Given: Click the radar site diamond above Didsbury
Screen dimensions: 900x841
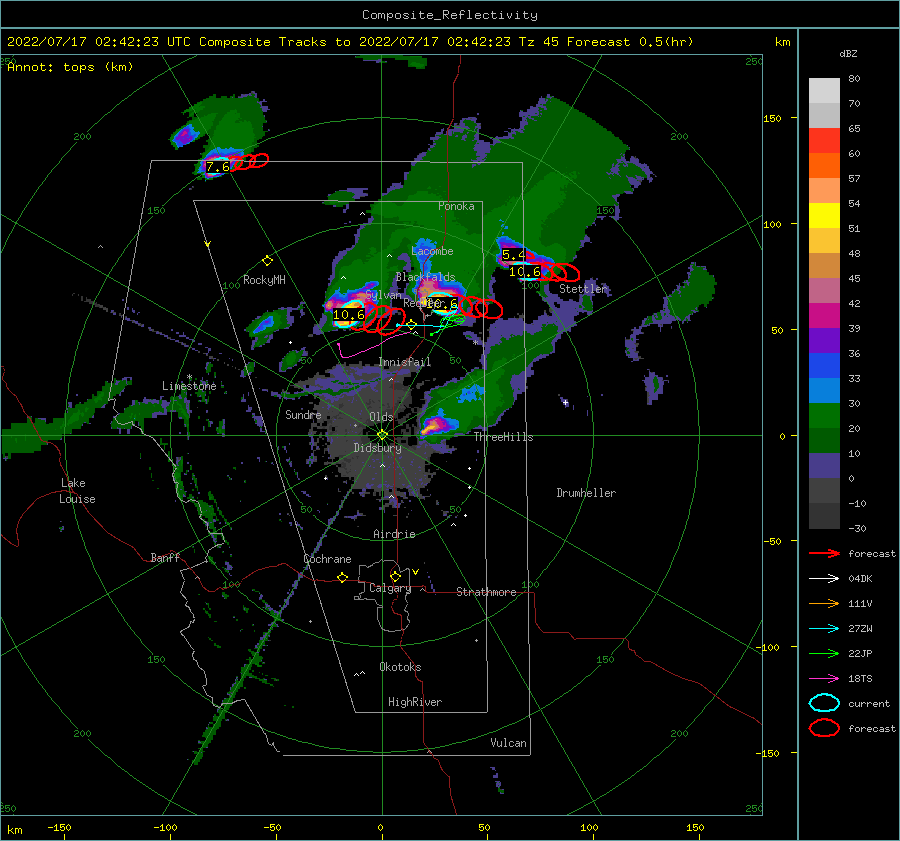Looking at the screenshot, I should click(382, 435).
